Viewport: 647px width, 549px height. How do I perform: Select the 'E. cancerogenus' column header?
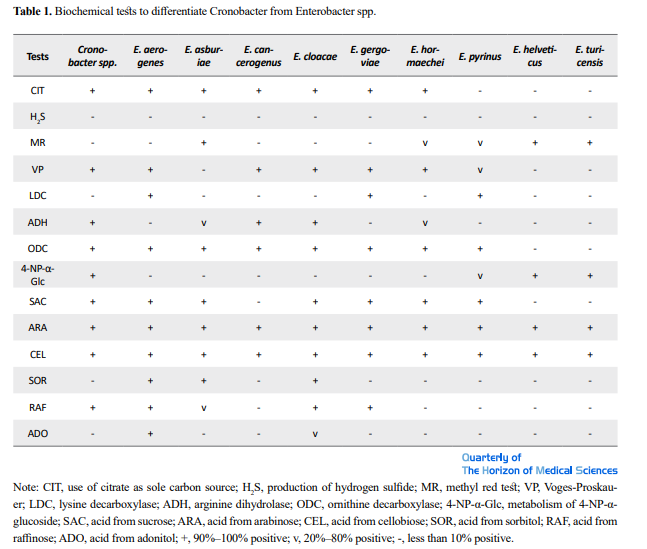(258, 56)
